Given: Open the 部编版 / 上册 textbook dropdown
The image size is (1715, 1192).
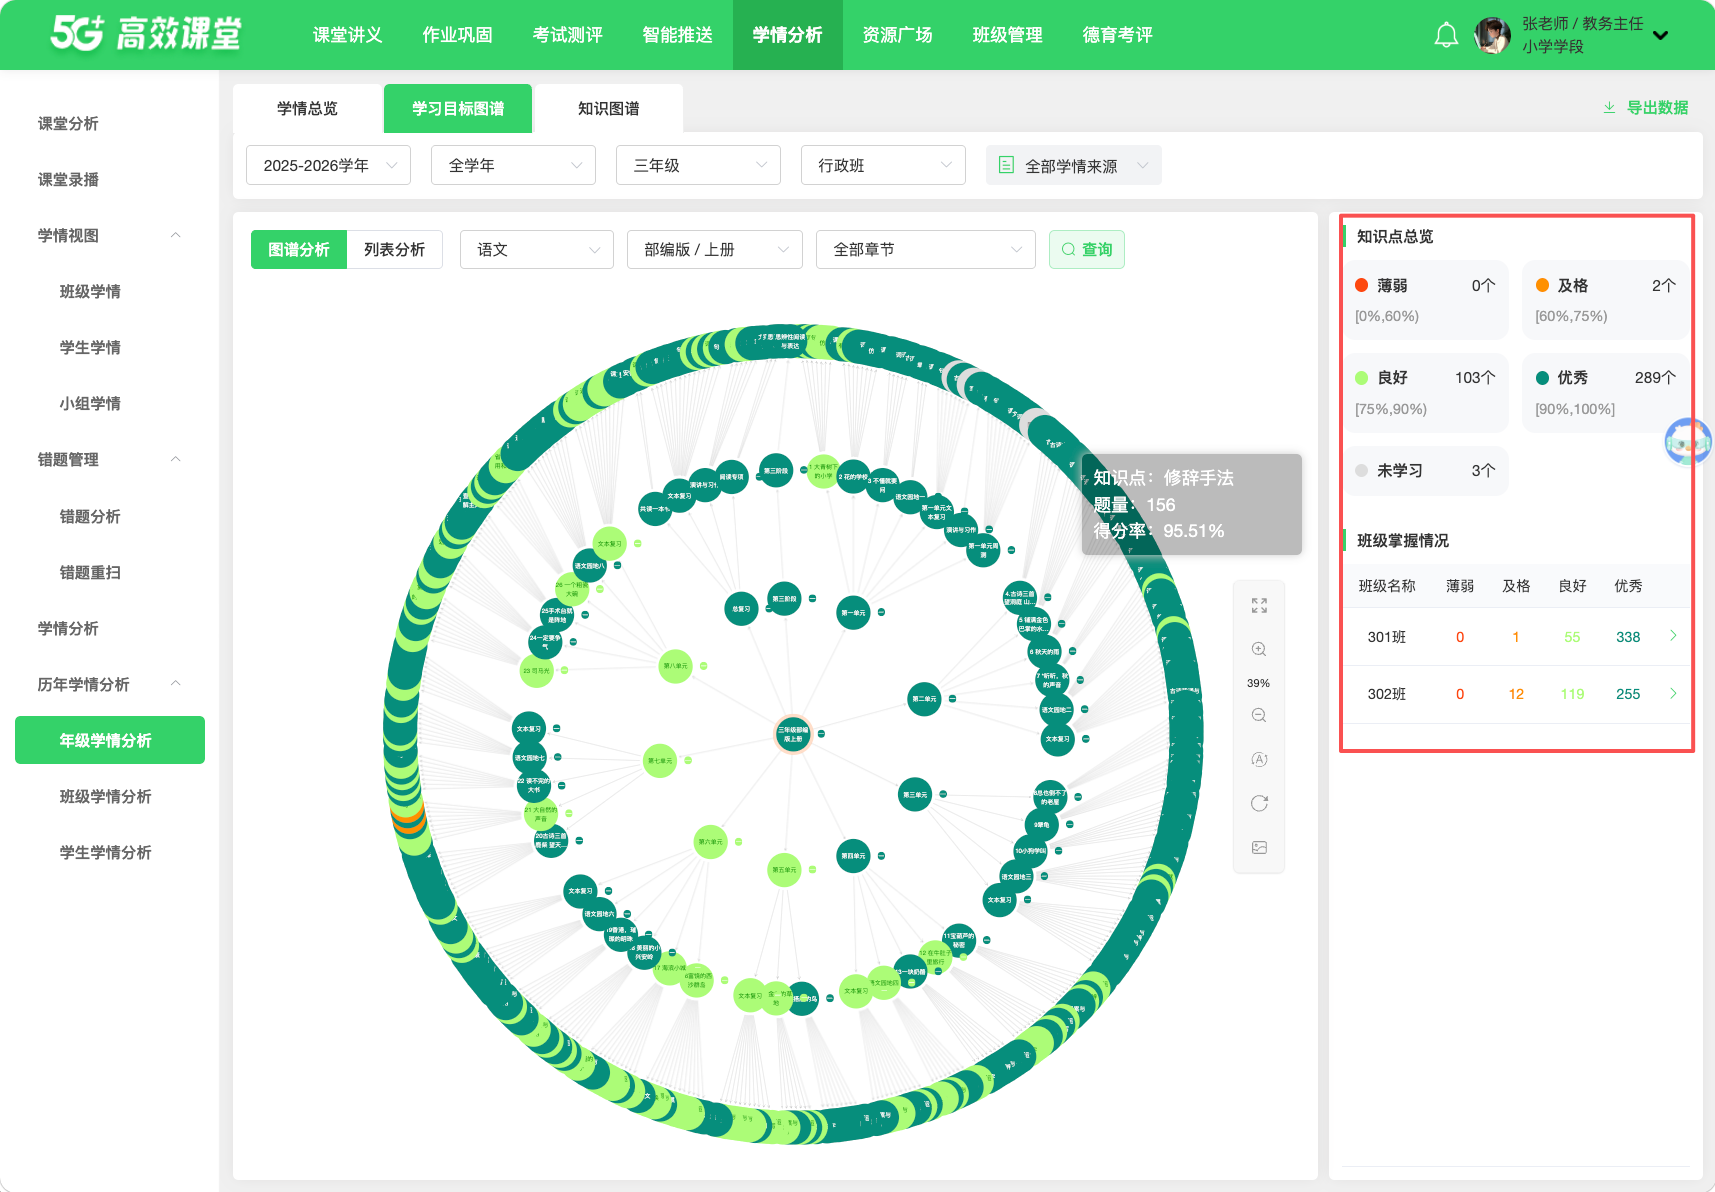Looking at the screenshot, I should [x=715, y=249].
